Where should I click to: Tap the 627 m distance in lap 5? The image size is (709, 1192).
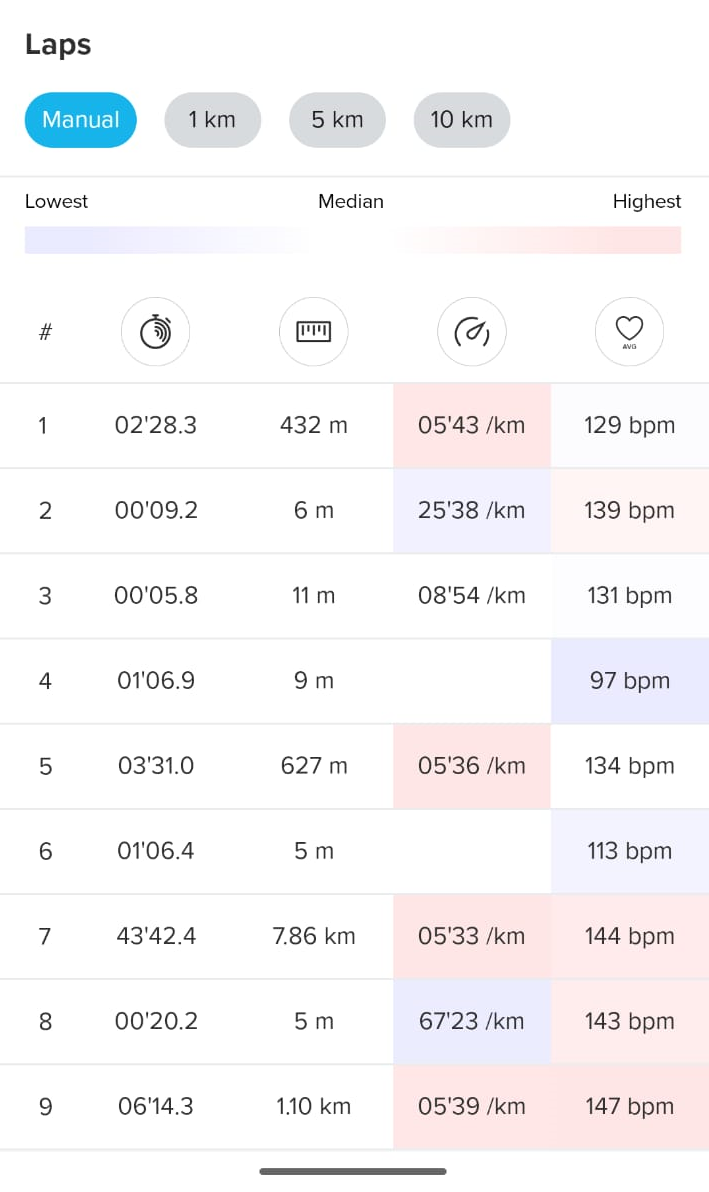point(314,766)
